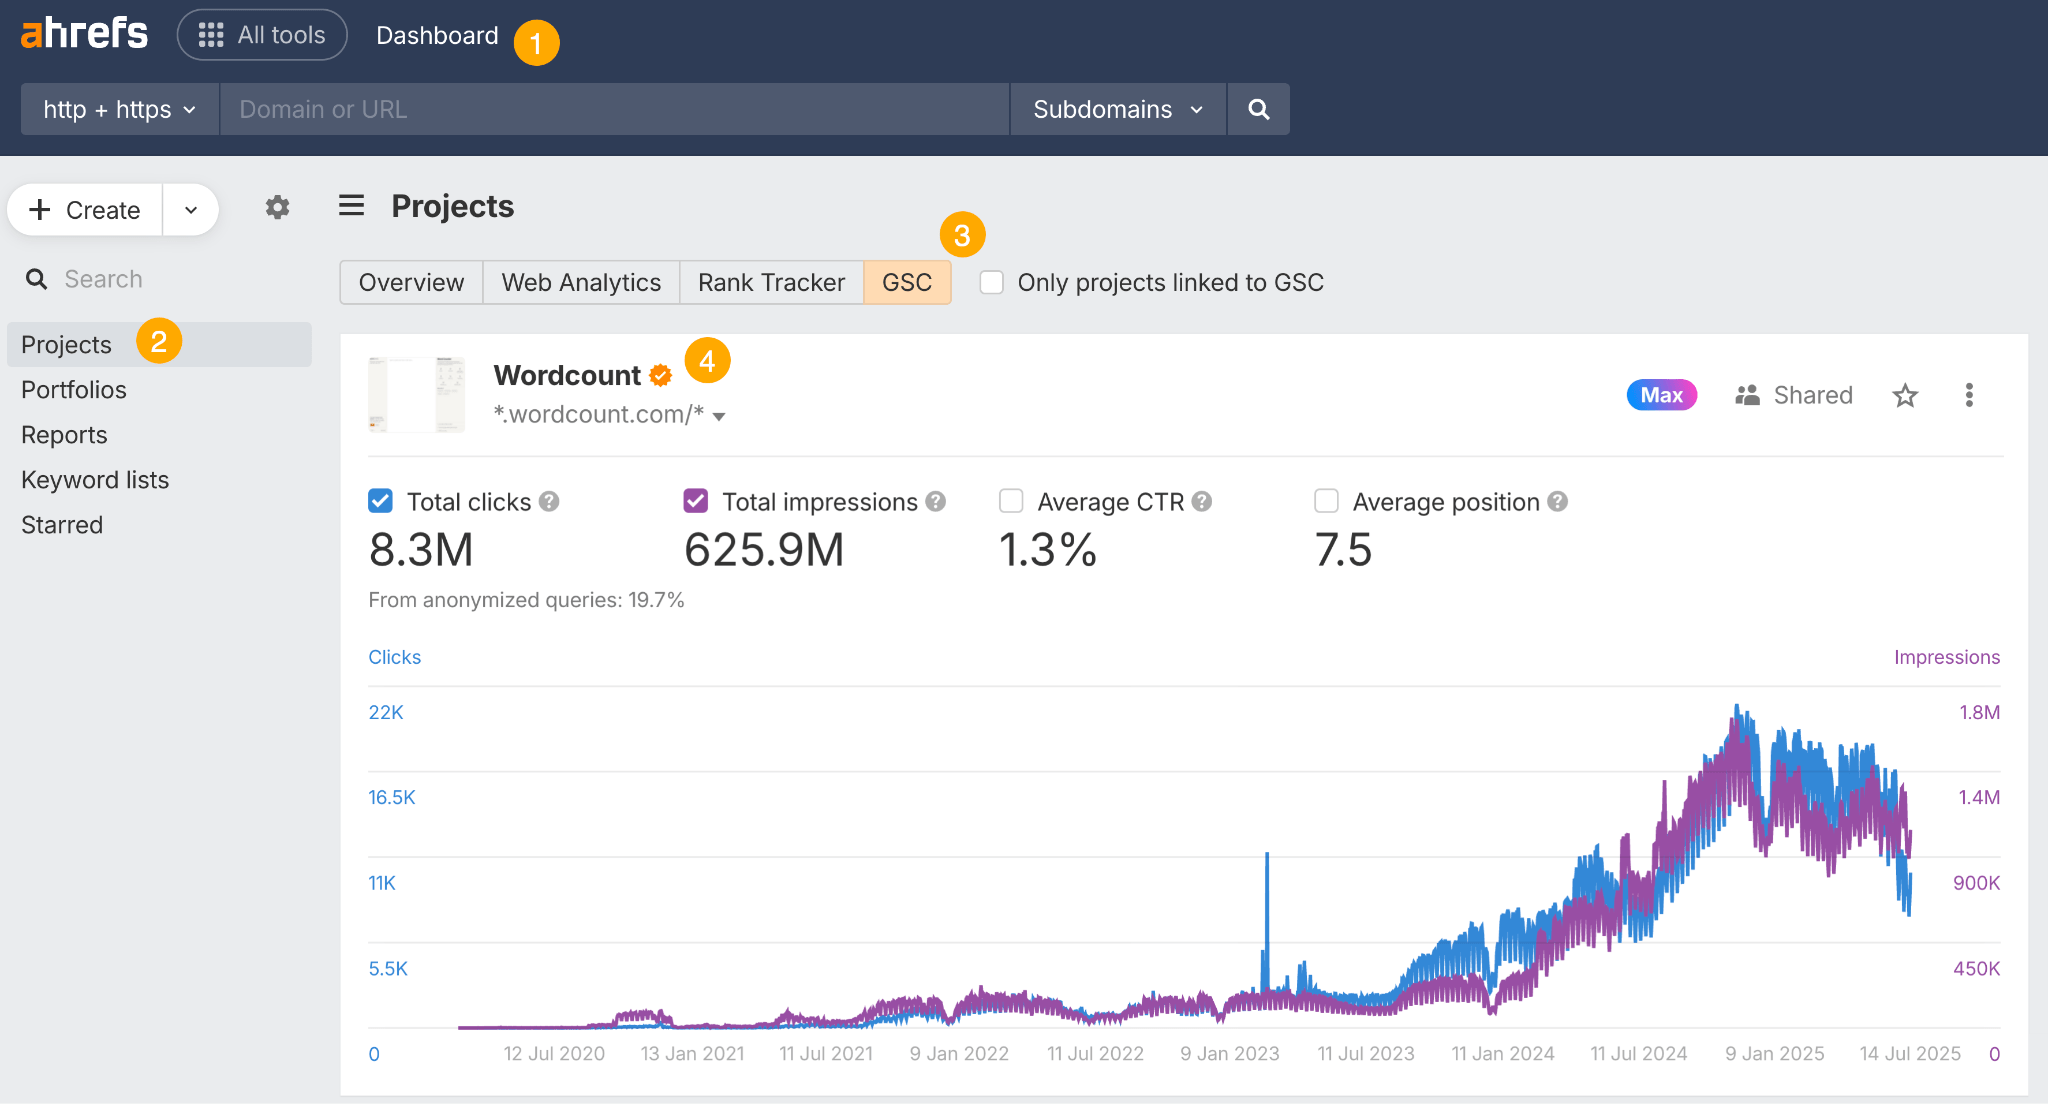Click the ahrefs logo
Viewport: 2048px width, 1104px height.
pos(83,33)
